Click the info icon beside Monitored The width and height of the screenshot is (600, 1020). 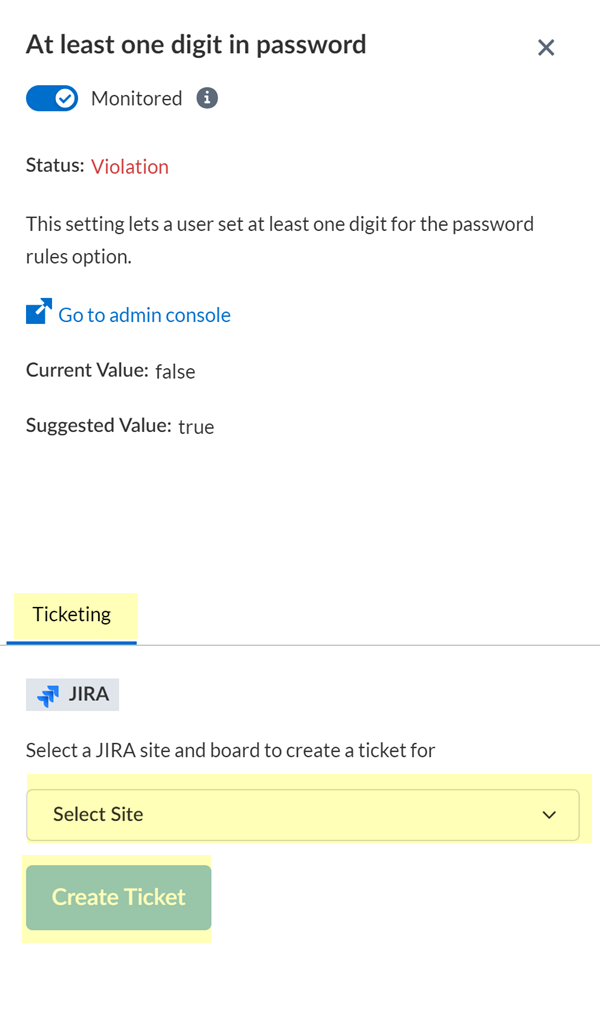(x=207, y=98)
